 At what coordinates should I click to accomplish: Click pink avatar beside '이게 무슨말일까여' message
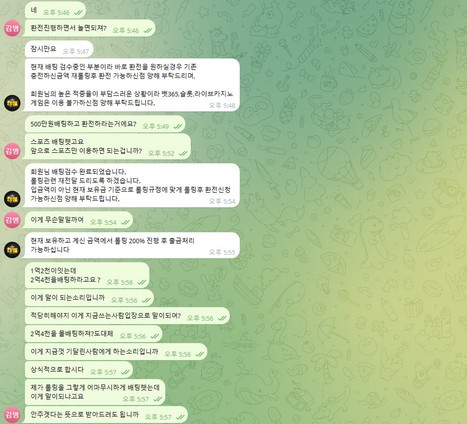pyautogui.click(x=12, y=220)
